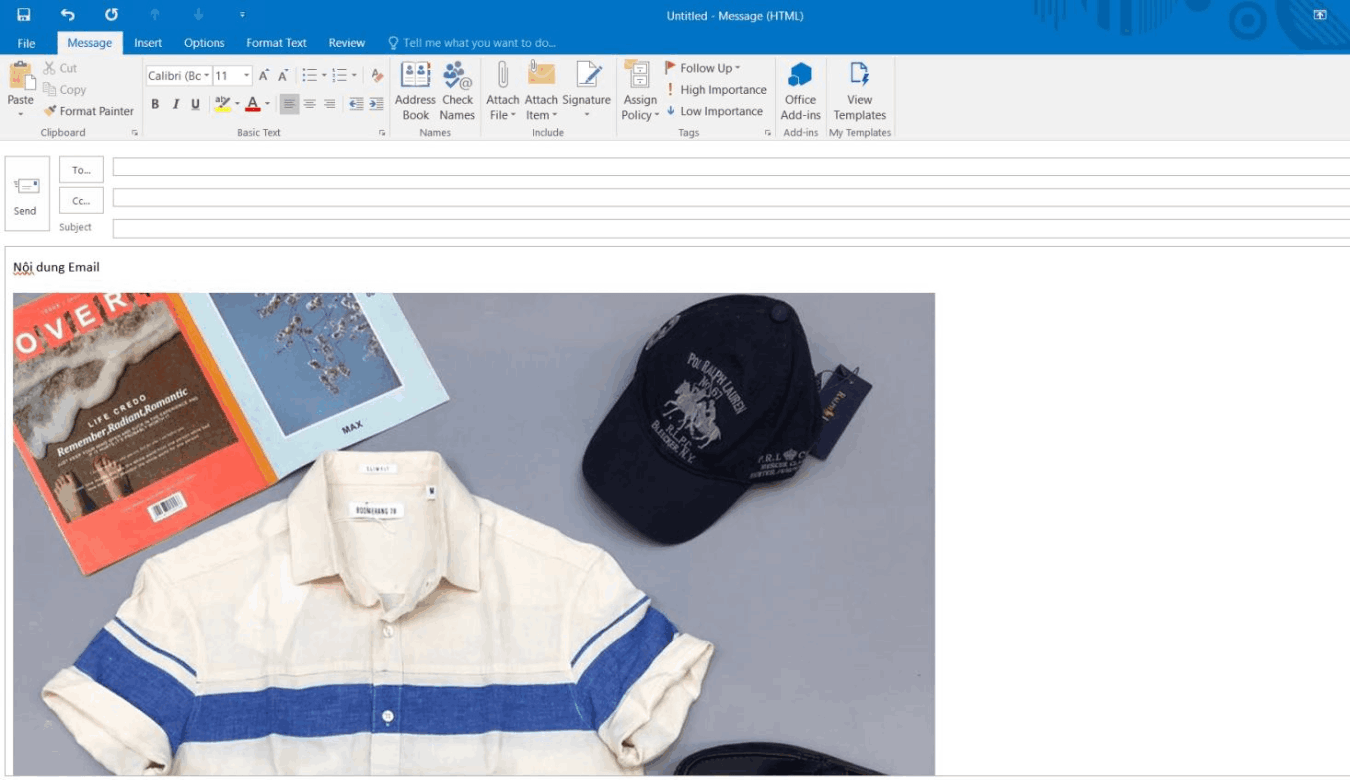The image size is (1350, 780).
Task: Click into the To address field
Action: coord(731,167)
